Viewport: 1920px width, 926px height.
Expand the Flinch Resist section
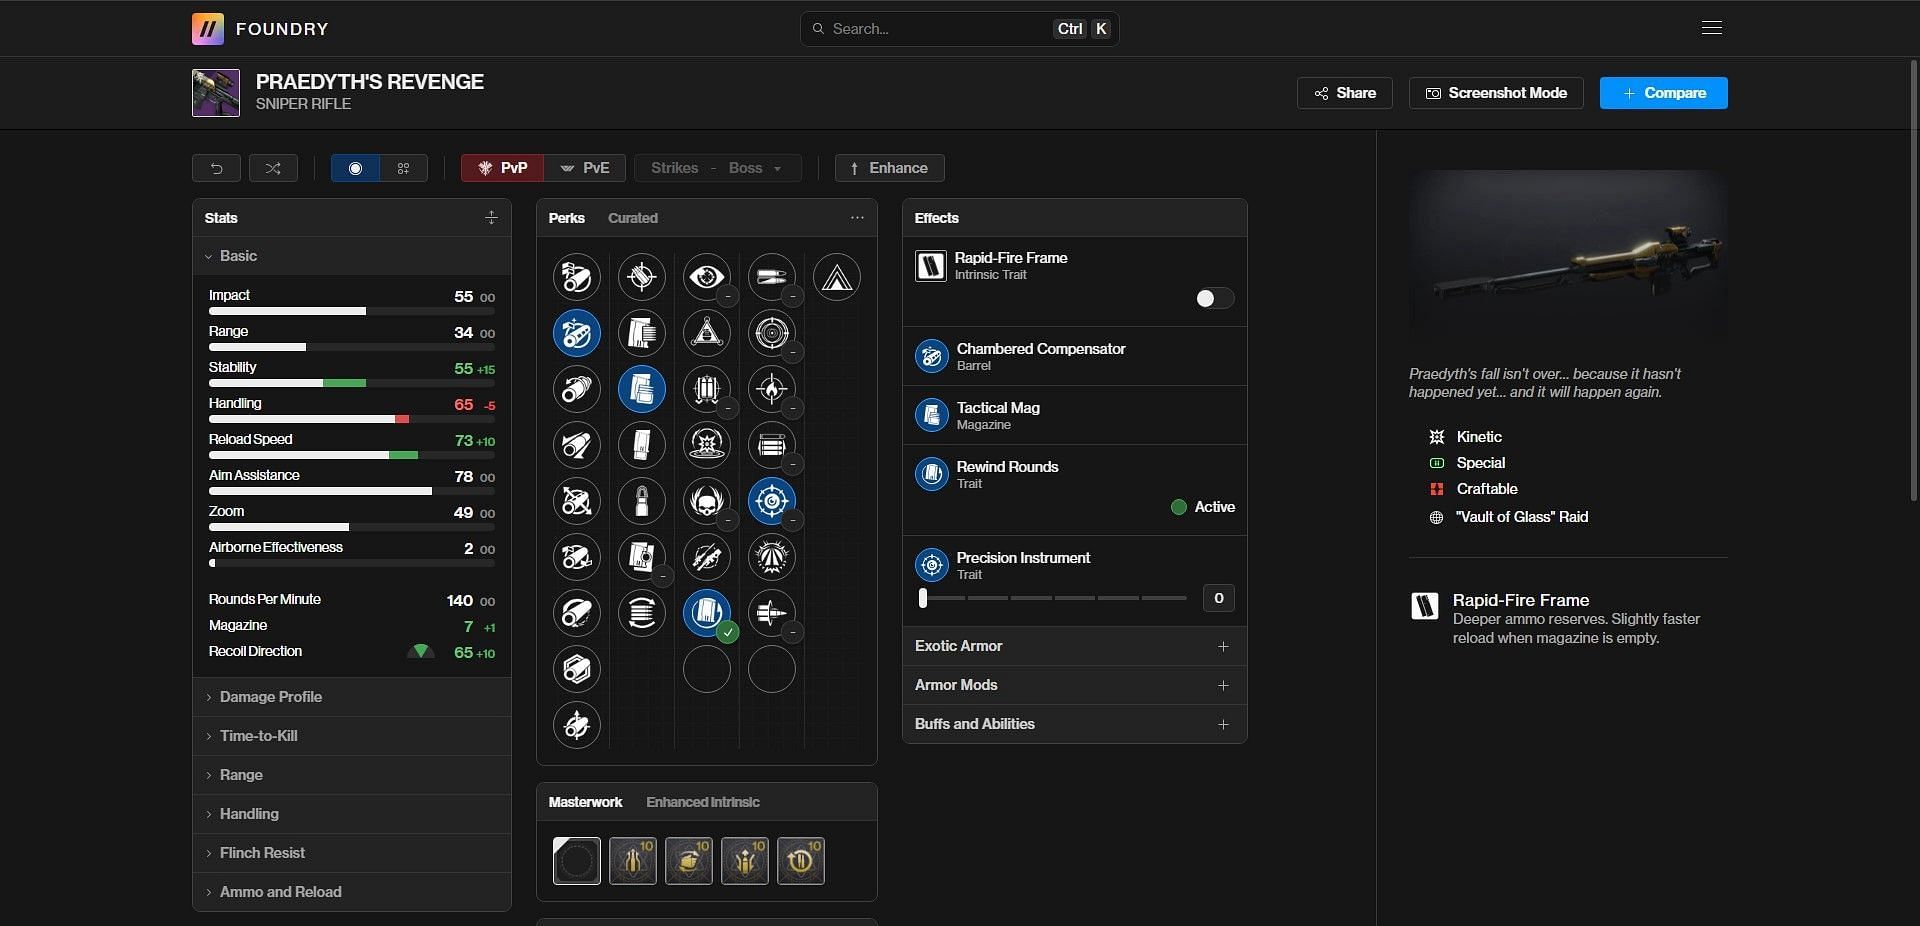(x=352, y=853)
